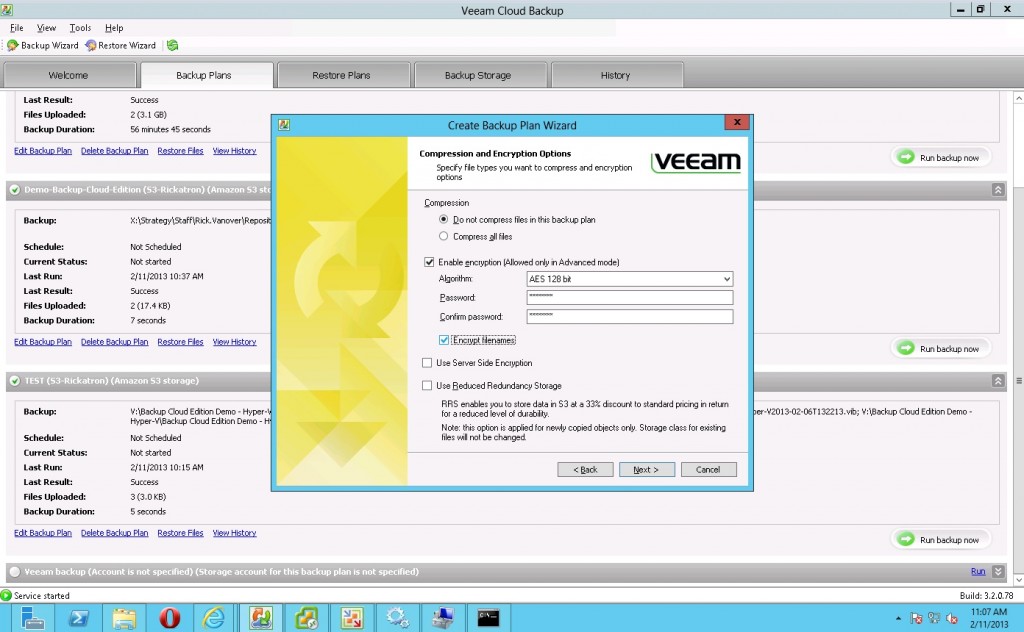Switch to the History tab

[x=615, y=75]
